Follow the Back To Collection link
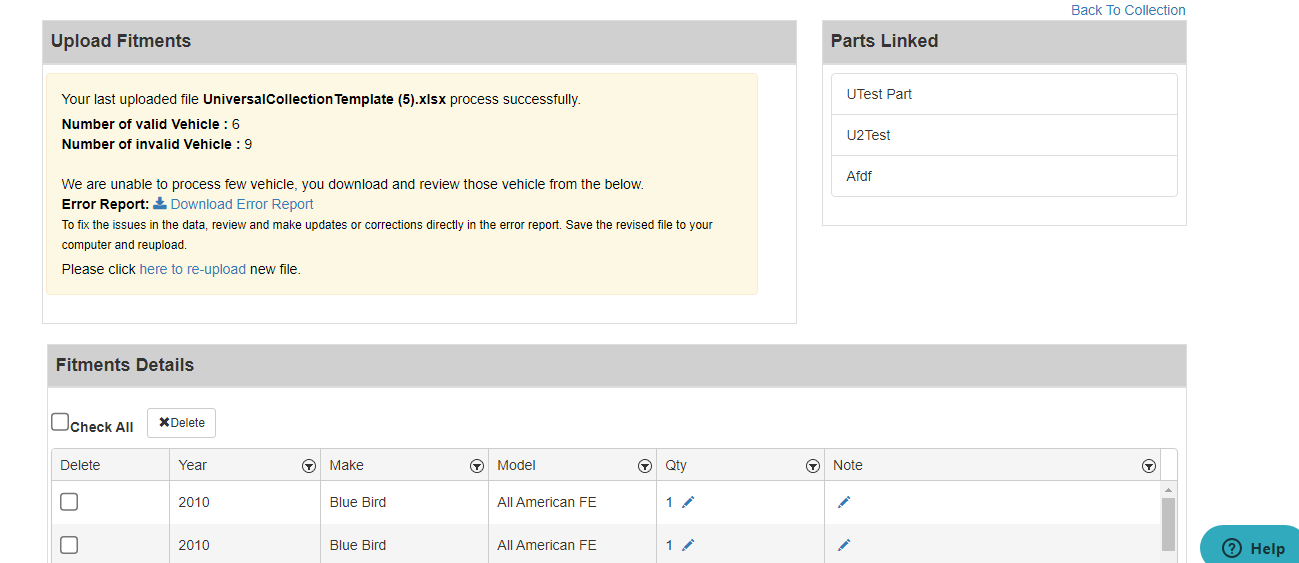1299x563 pixels. click(1127, 10)
